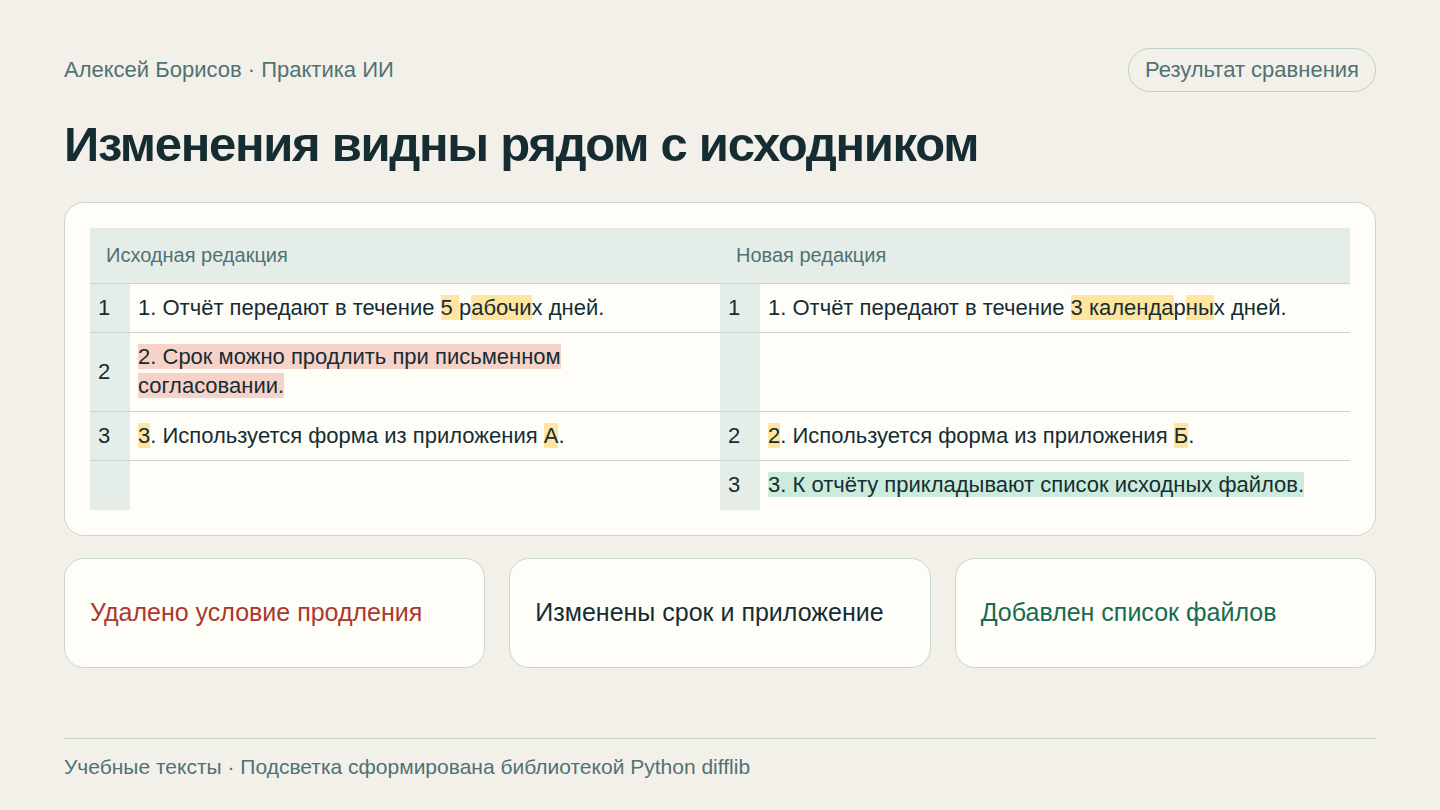This screenshot has width=1440, height=810.
Task: Click the "Алексей Борисов · Практика ИИ" byline
Action: [229, 70]
